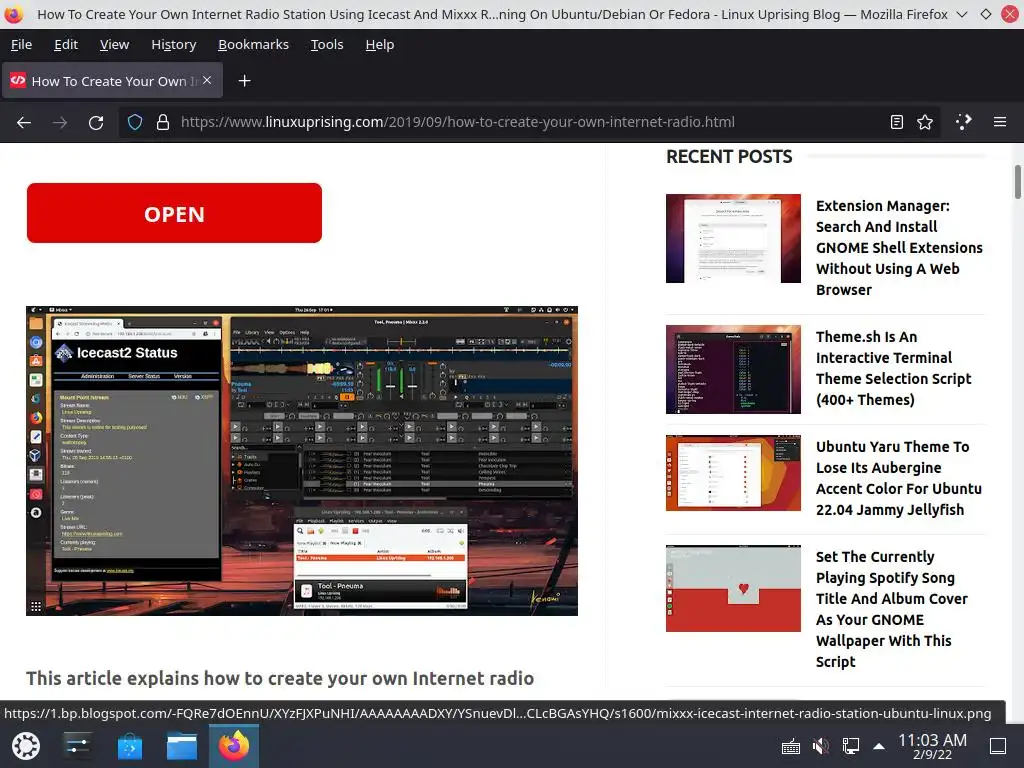Click Theme.sh post thumbnail
1024x768 pixels.
click(x=733, y=369)
